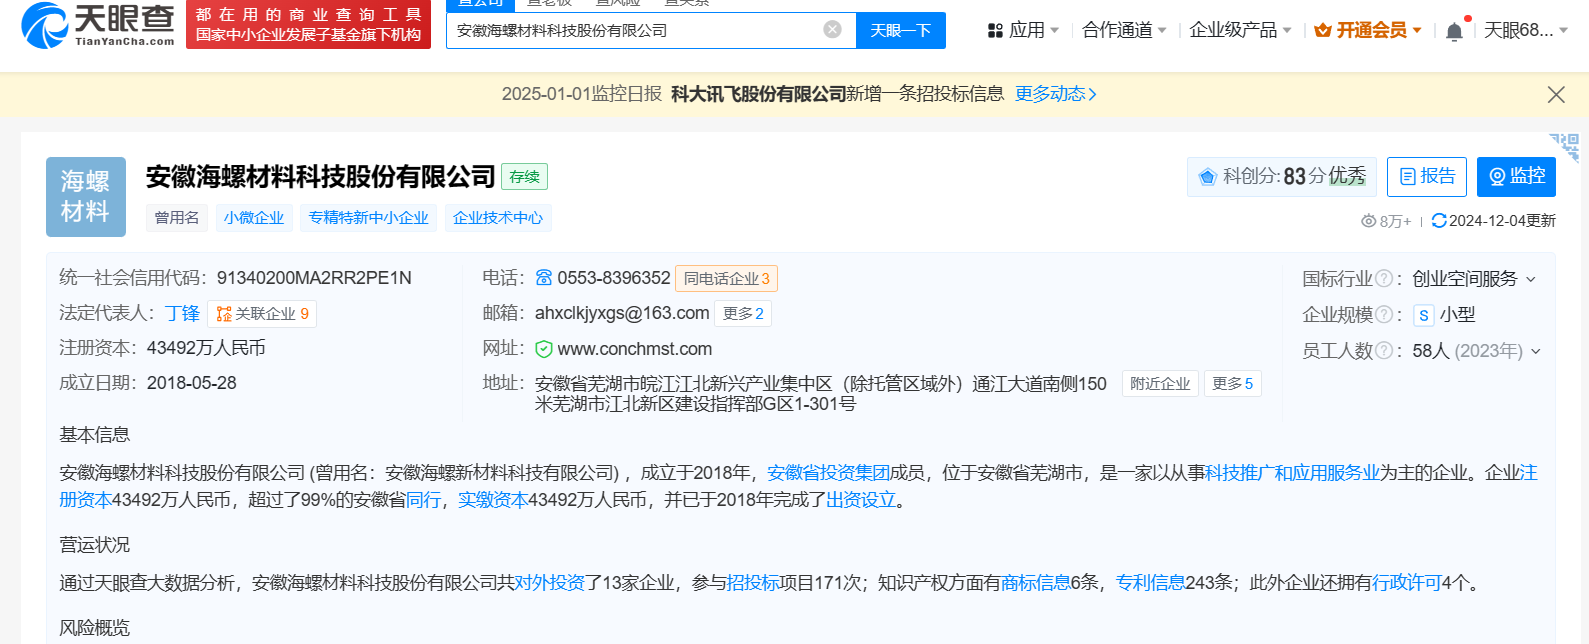
Task: Open legal representative 丁锋 link
Action: pos(183,314)
